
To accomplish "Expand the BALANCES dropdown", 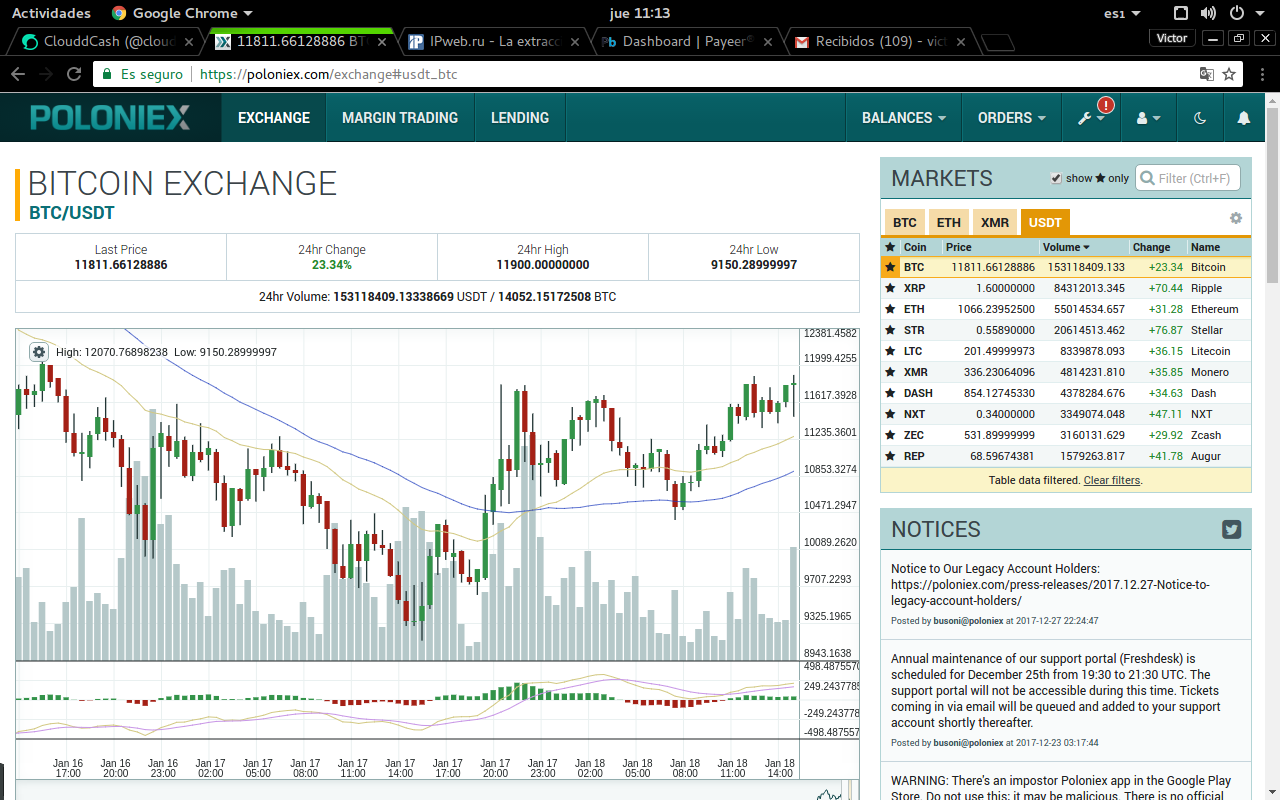I will (x=904, y=118).
